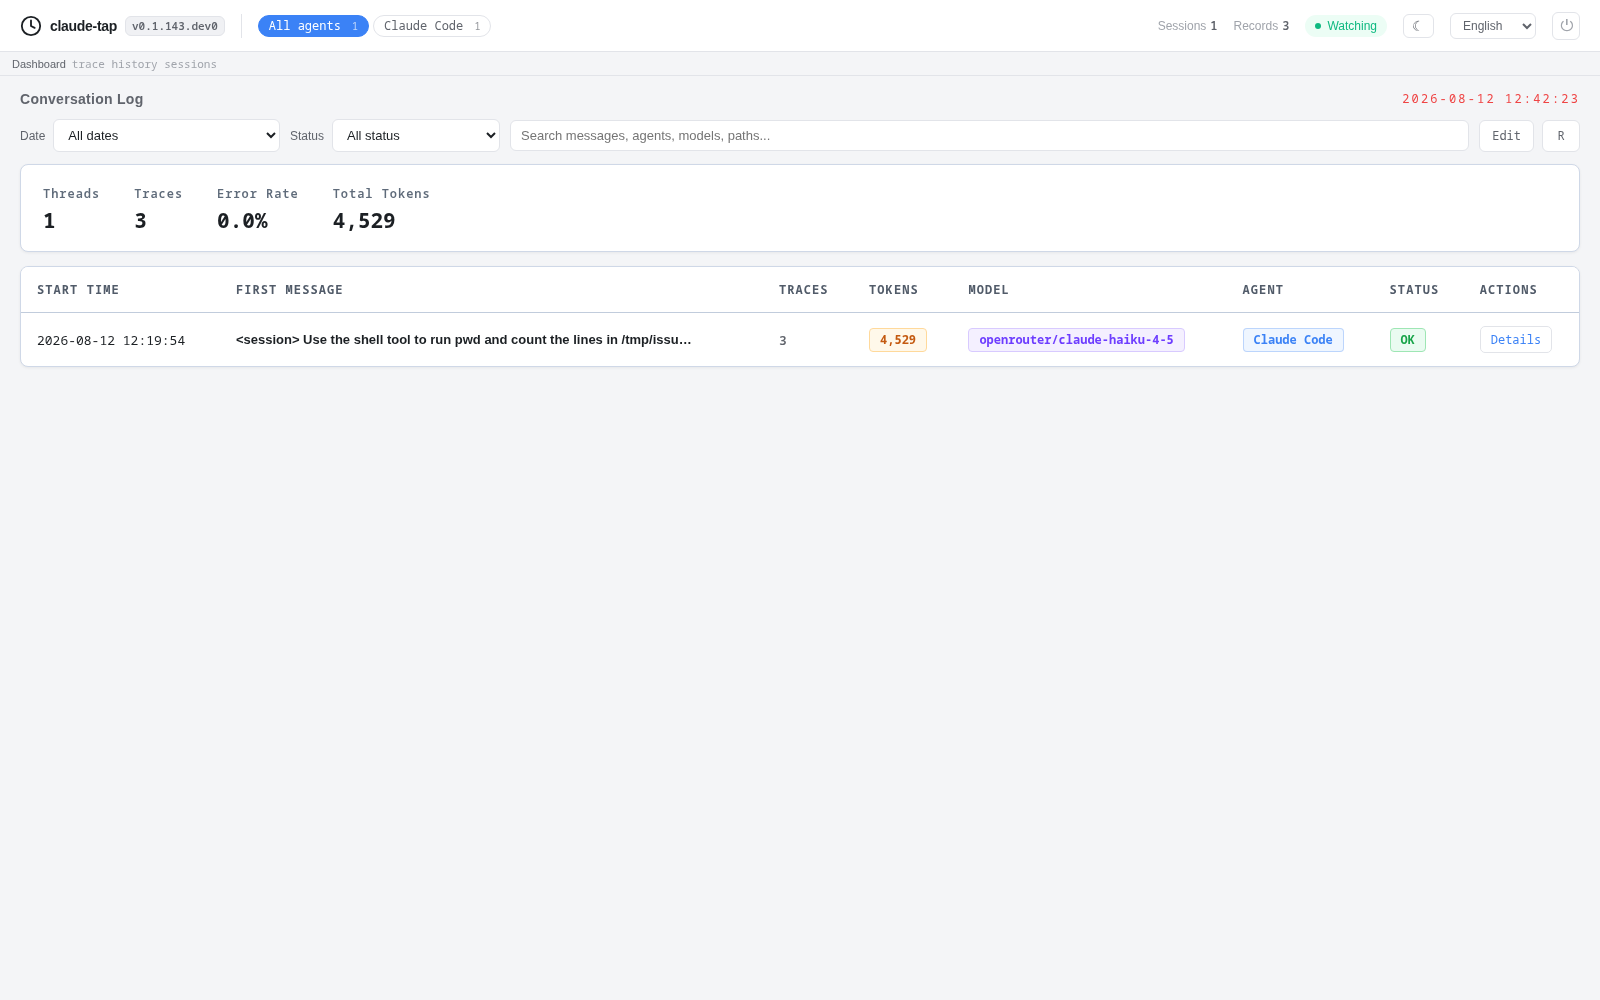Image resolution: width=1600 pixels, height=1000 pixels.
Task: Click the claude-tap clock logo icon
Action: pos(31,26)
